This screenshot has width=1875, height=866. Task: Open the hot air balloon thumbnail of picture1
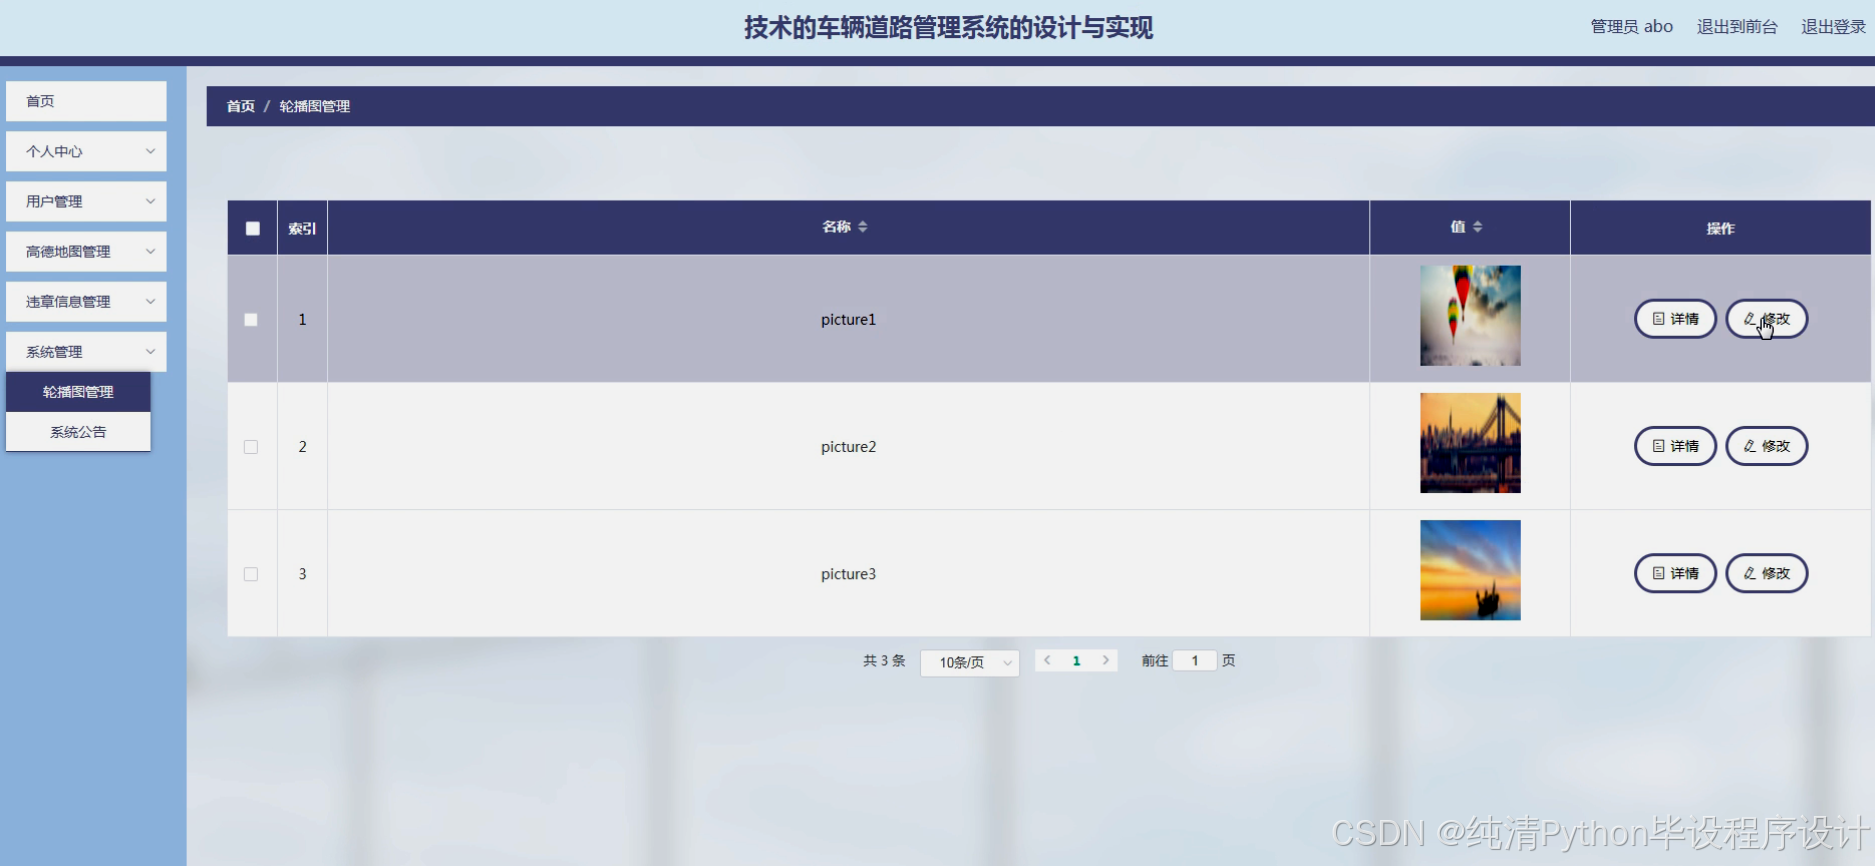(1470, 316)
